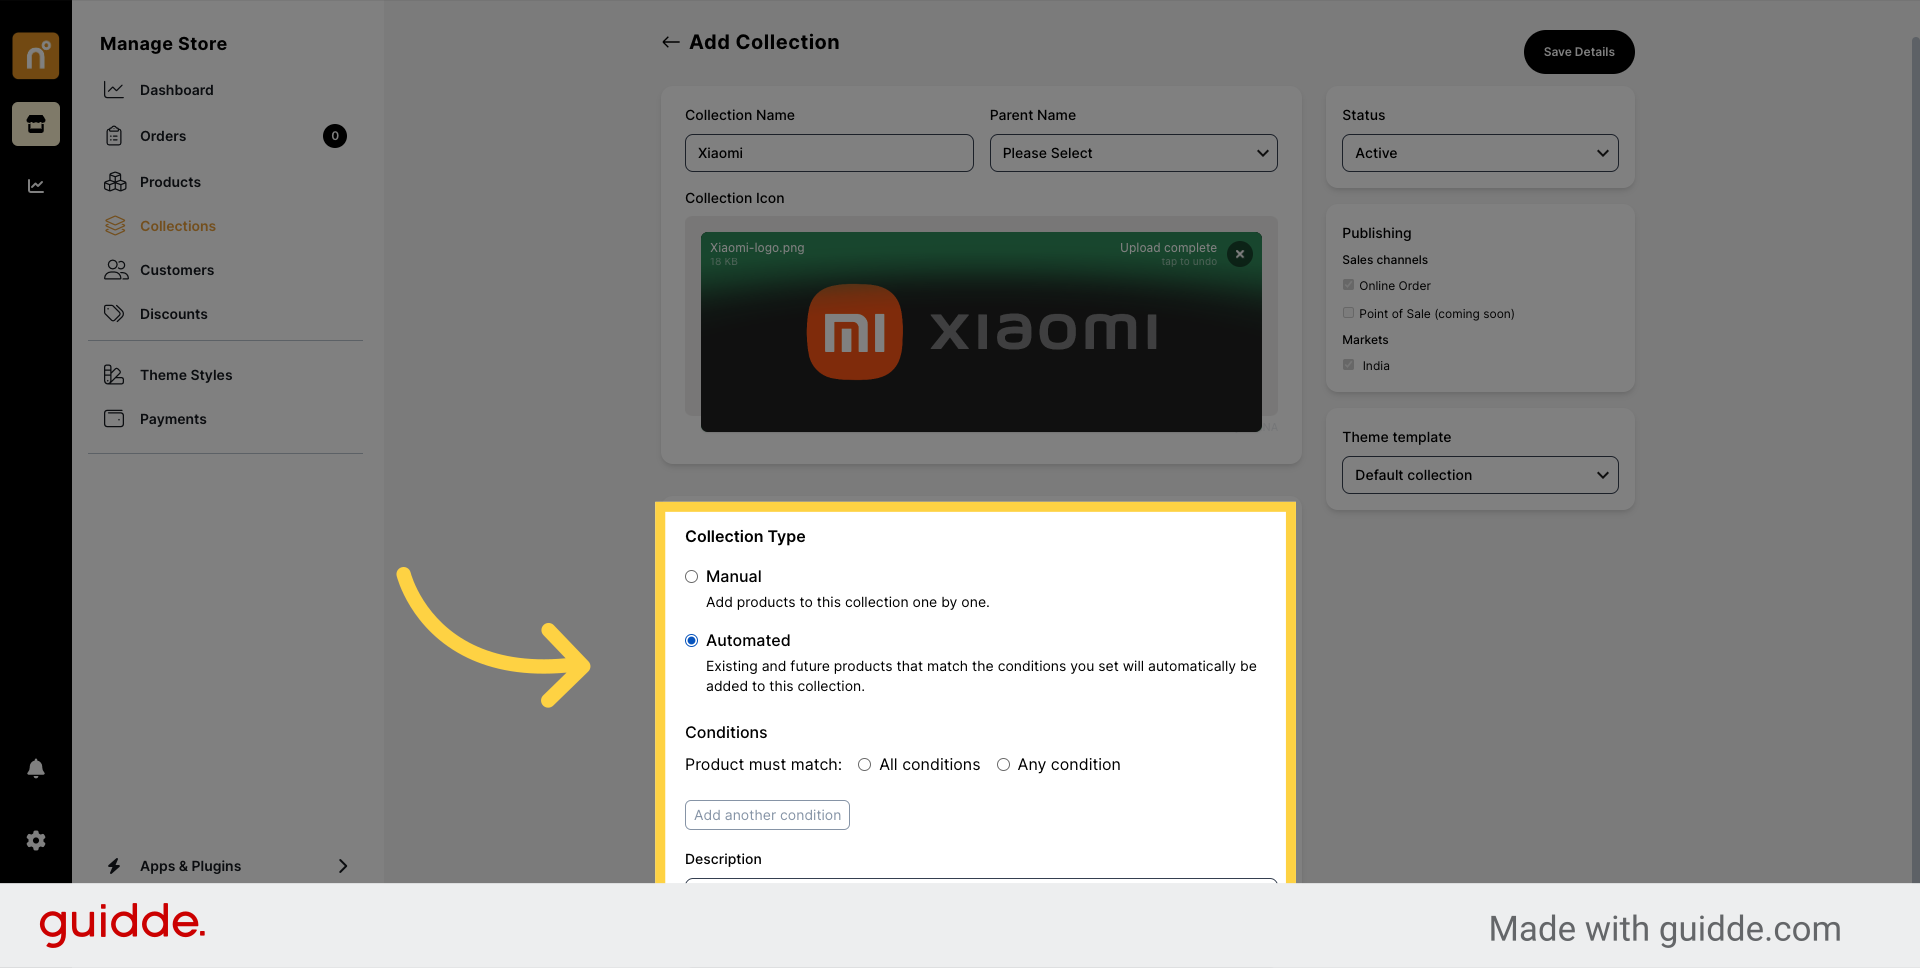The width and height of the screenshot is (1920, 968).
Task: Toggle the India market checkbox
Action: [1348, 365]
